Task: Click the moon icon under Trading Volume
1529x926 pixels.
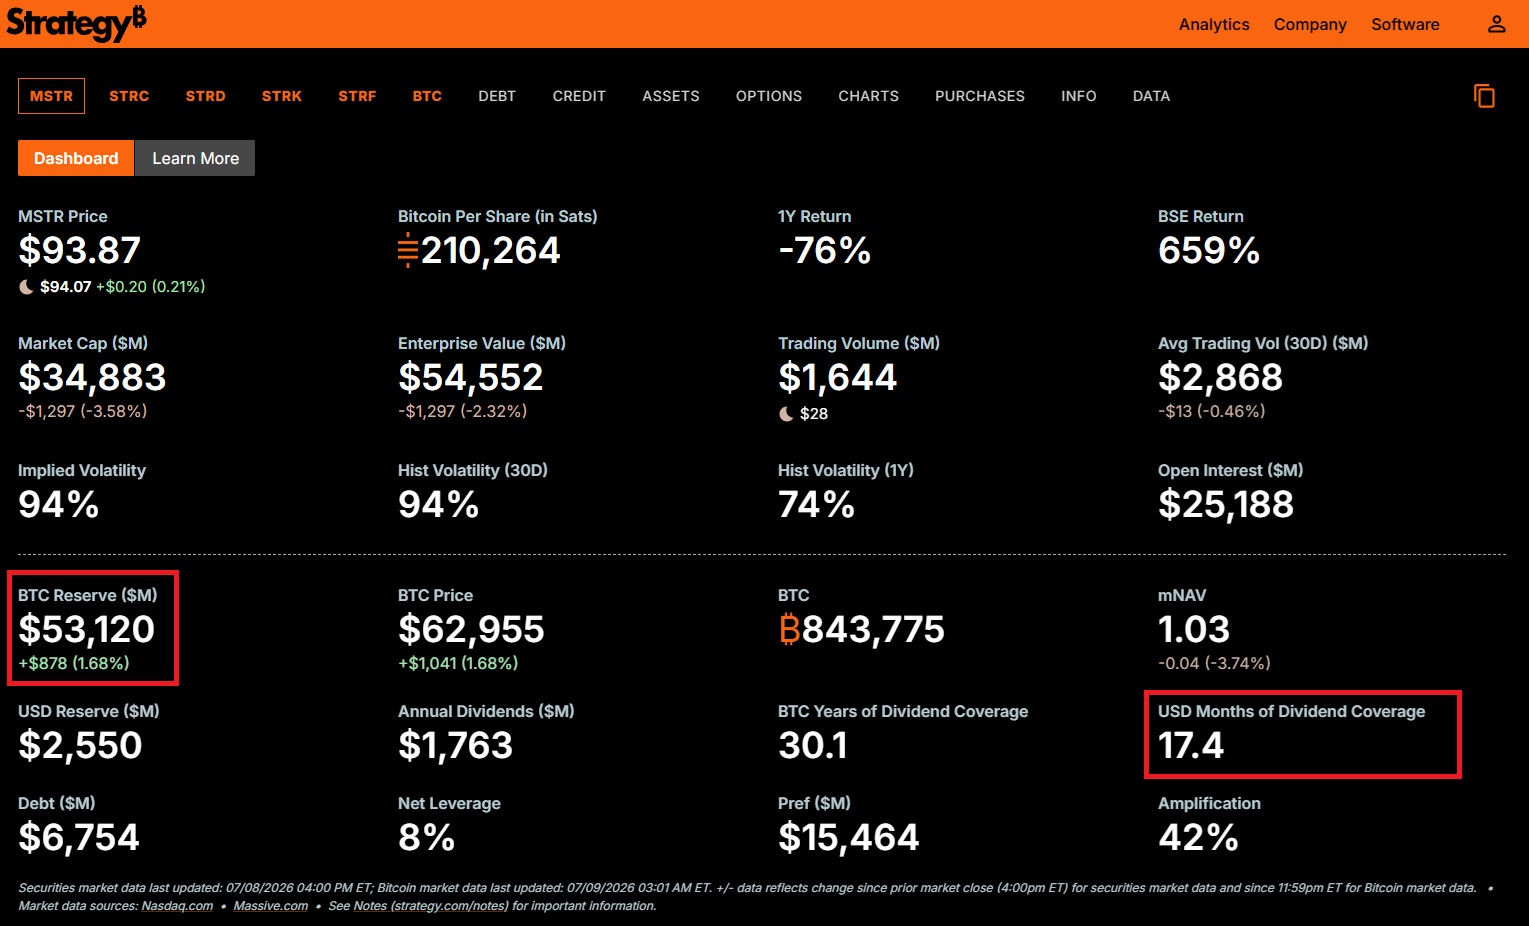Action: (787, 414)
